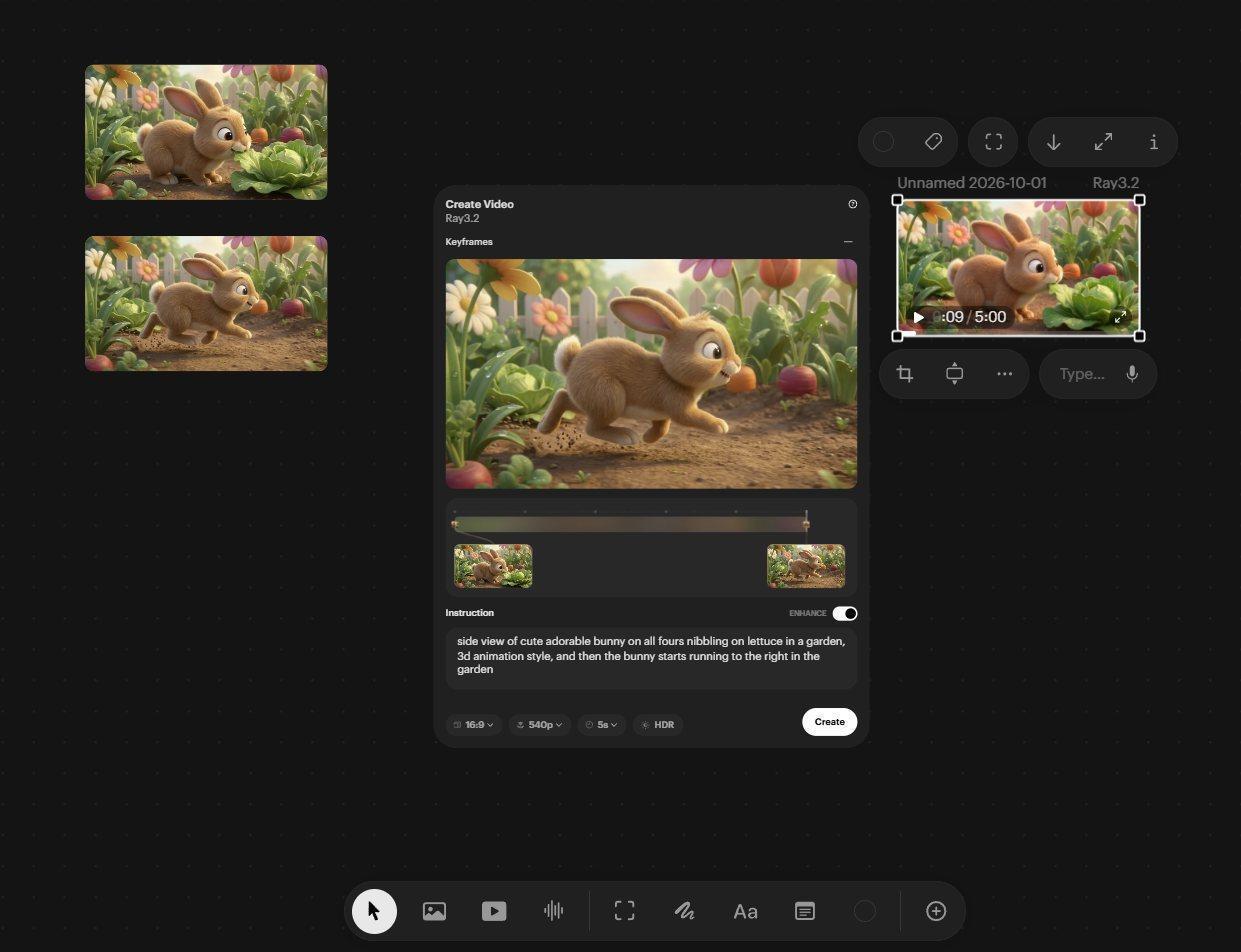Screen dimensions: 1241x952
Task: Click the frame icon above the video
Action: tap(993, 142)
